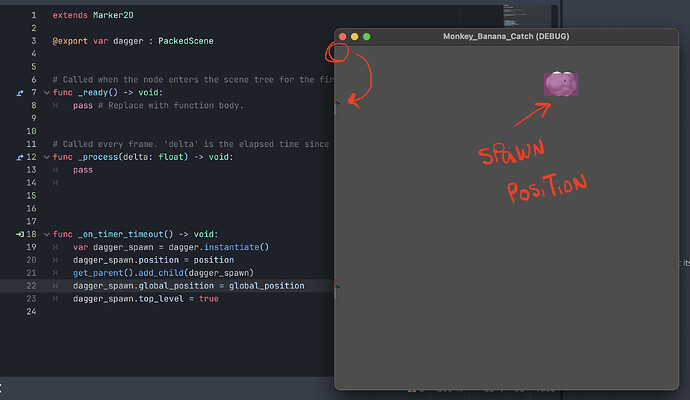Click comment 'Replace with function body.'
This screenshot has height=400, width=690.
(x=176, y=106)
